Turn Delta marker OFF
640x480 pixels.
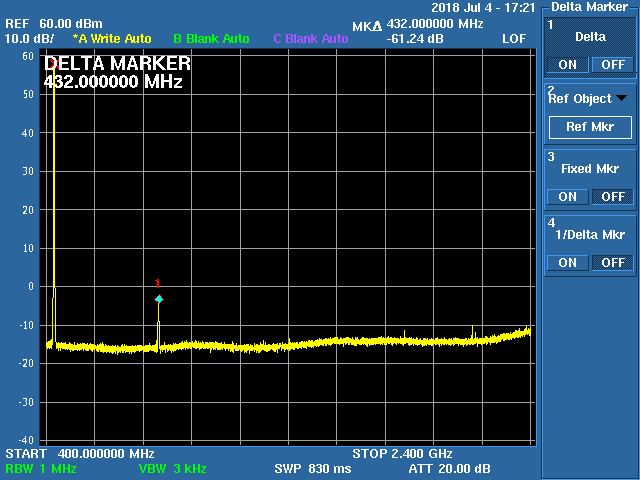coord(613,65)
